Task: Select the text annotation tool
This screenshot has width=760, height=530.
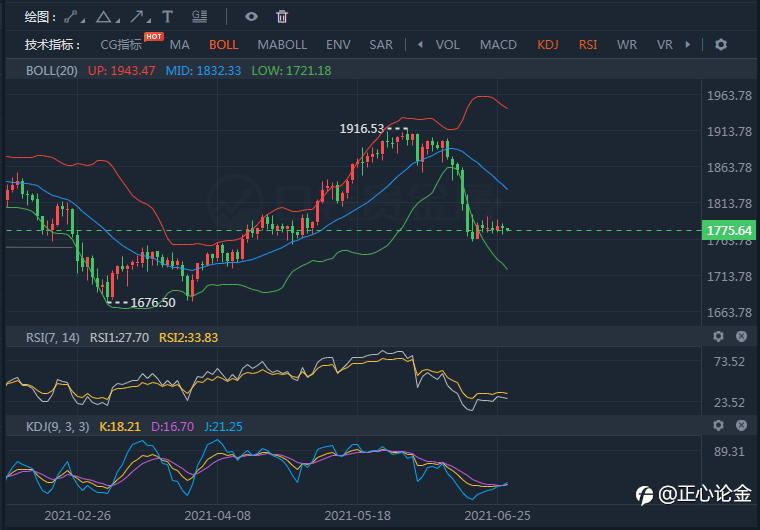Action: (x=167, y=17)
